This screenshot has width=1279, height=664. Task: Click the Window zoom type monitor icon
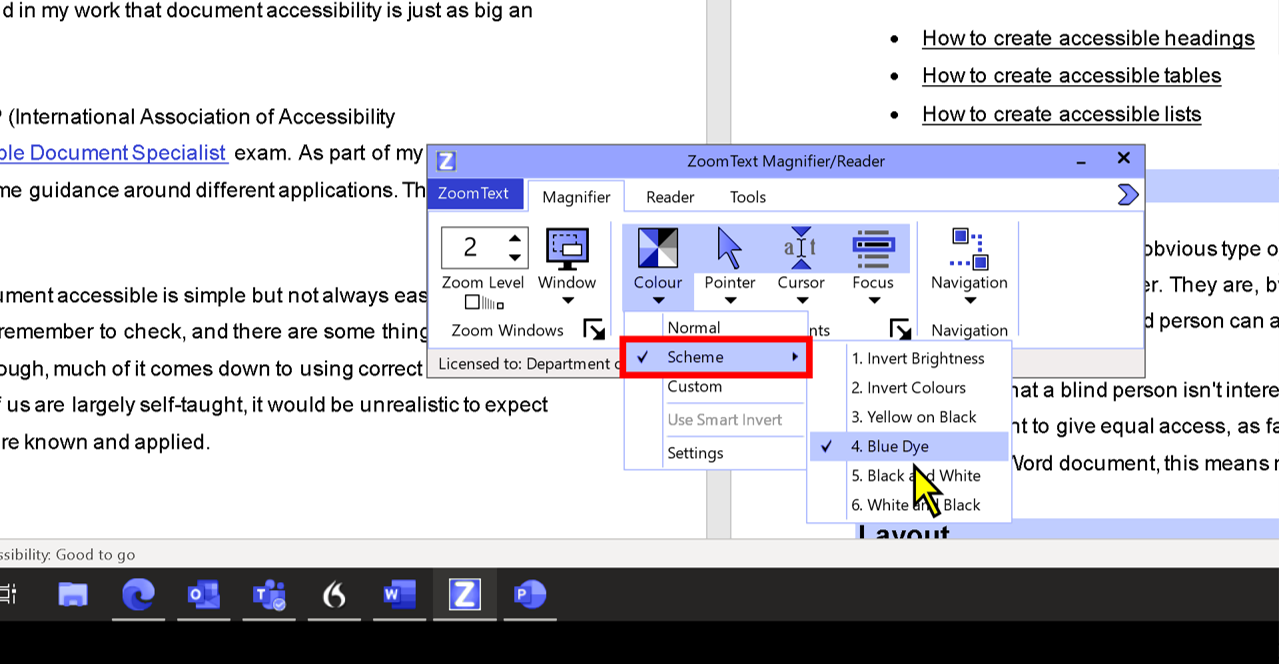pos(567,249)
